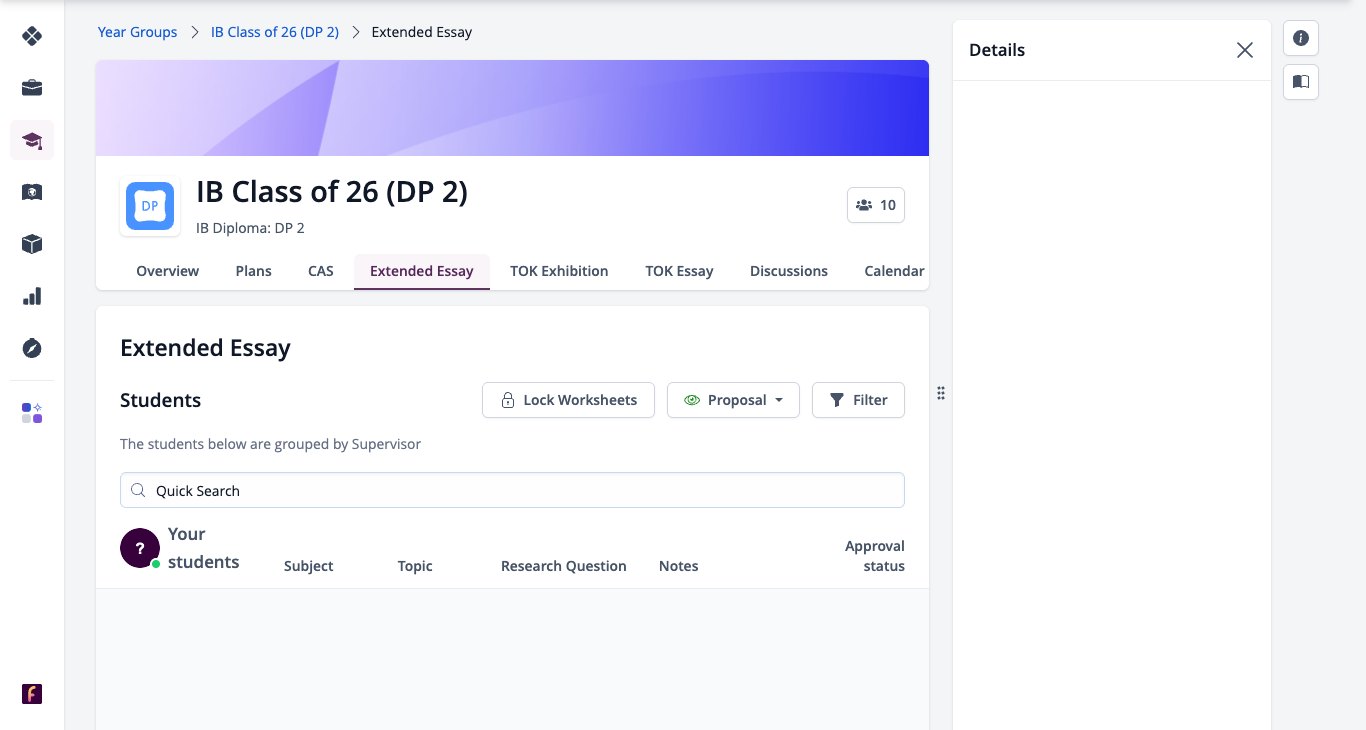
Task: Expand the Proposal visibility dropdown
Action: (x=733, y=400)
